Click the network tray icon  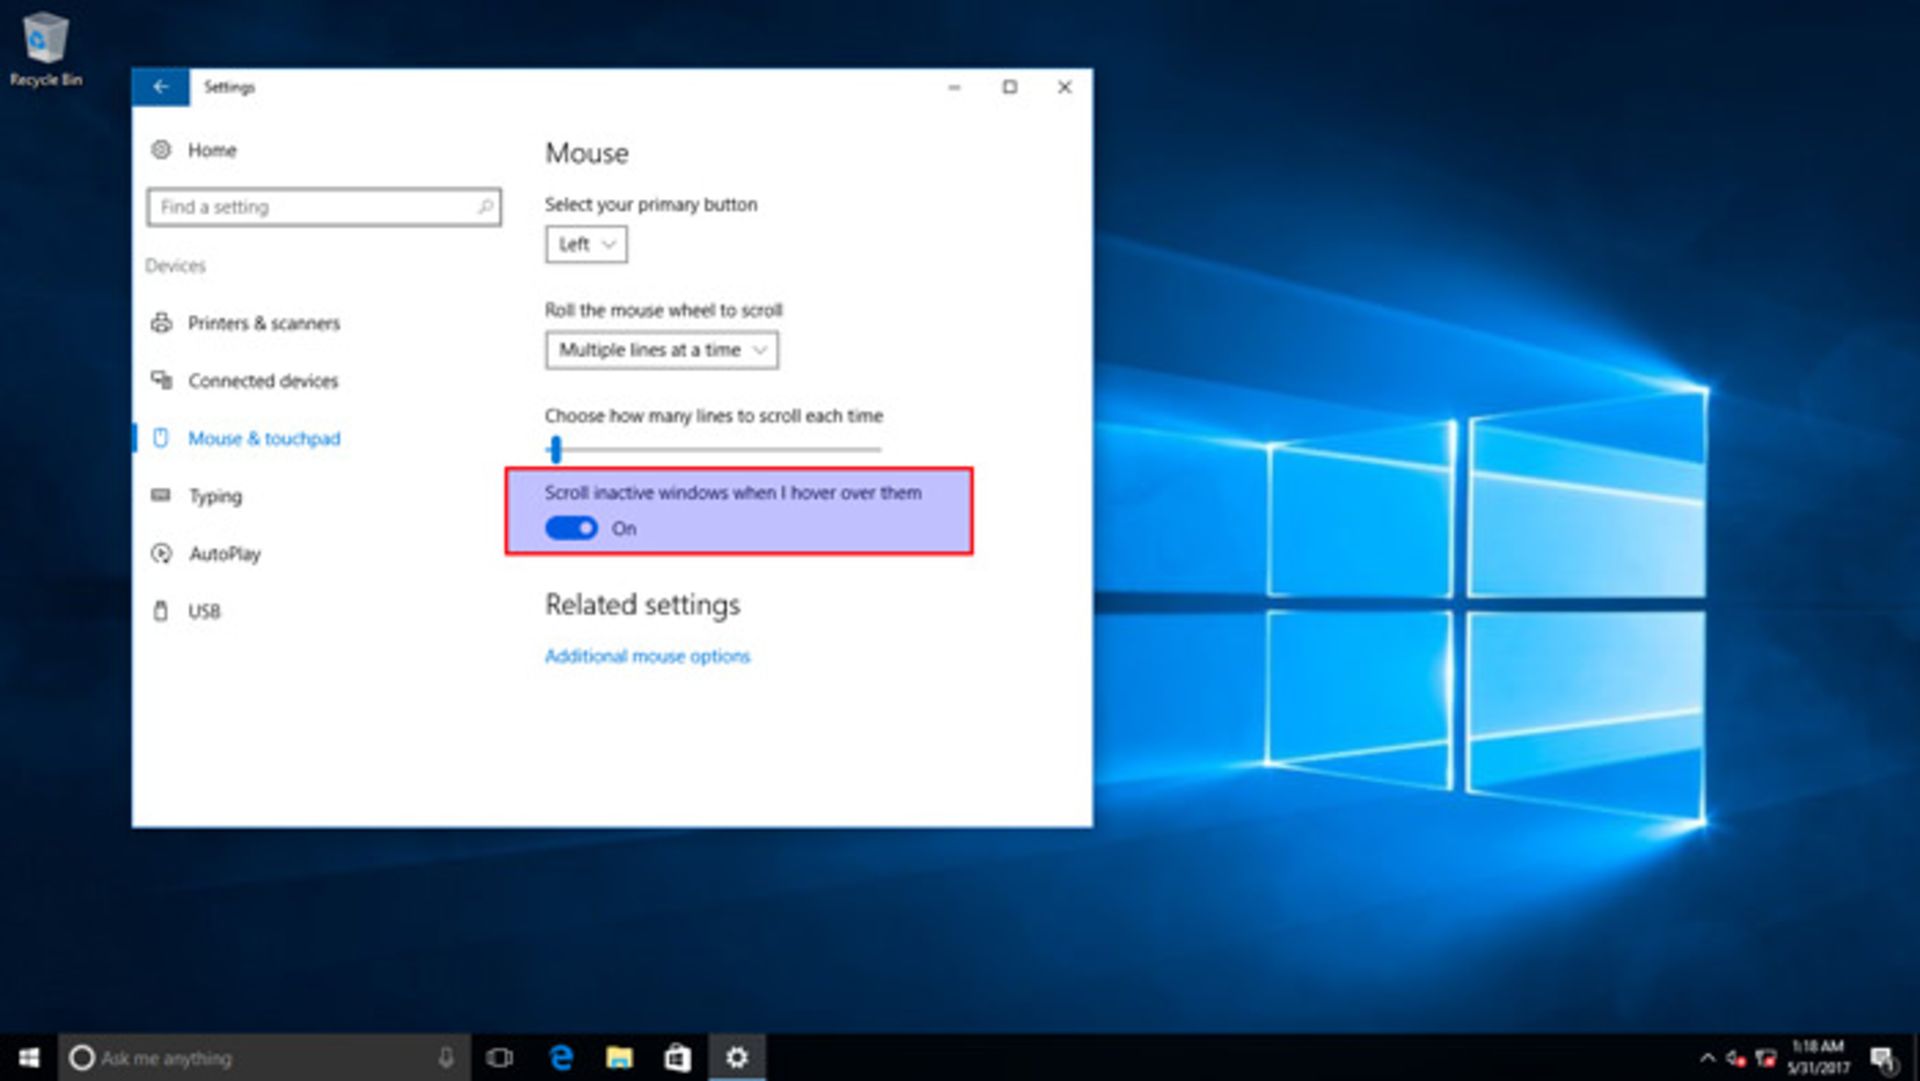(x=1766, y=1058)
